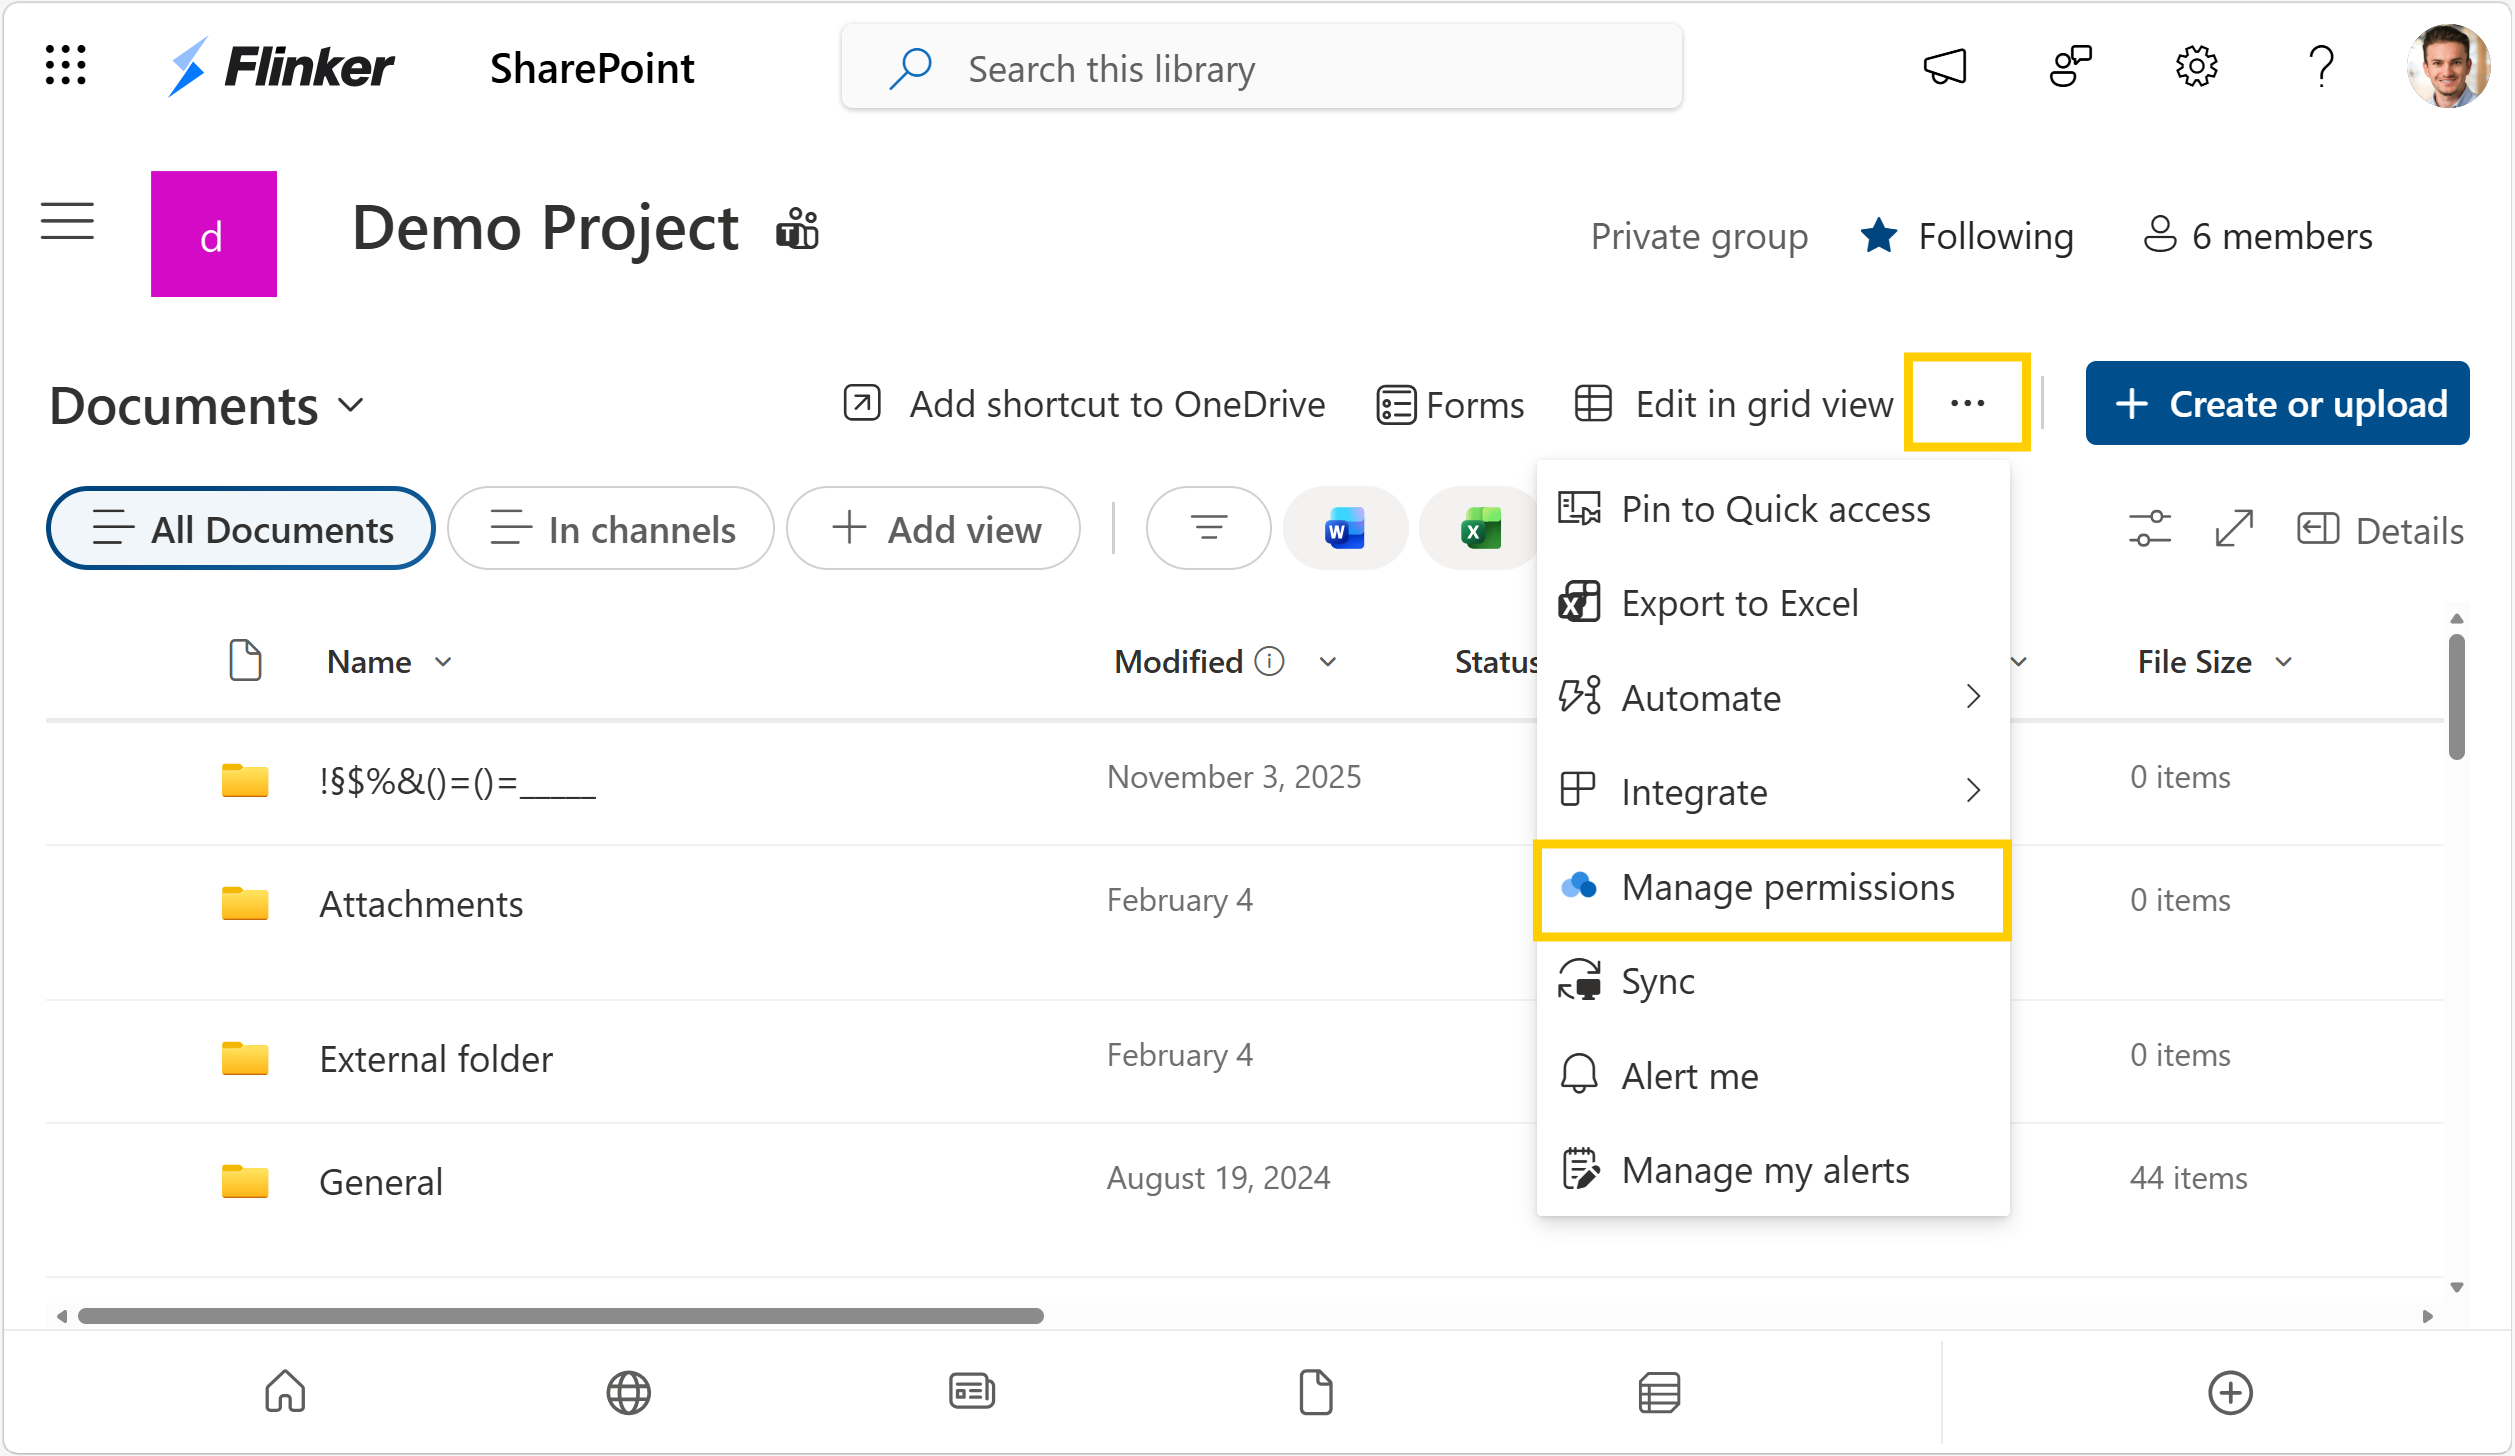Select Manage permissions from the menu

pos(1787,887)
